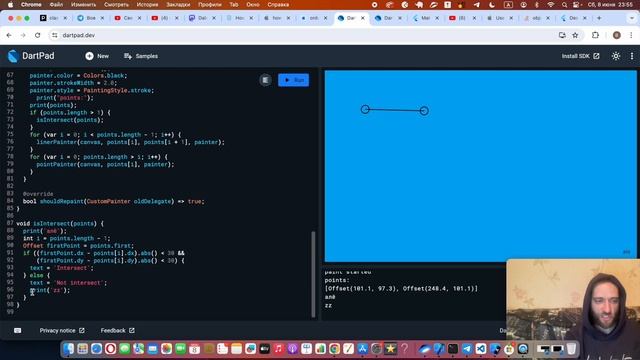Open the Install SDK link
Viewport: 640px width, 360px height.
pyautogui.click(x=580, y=56)
